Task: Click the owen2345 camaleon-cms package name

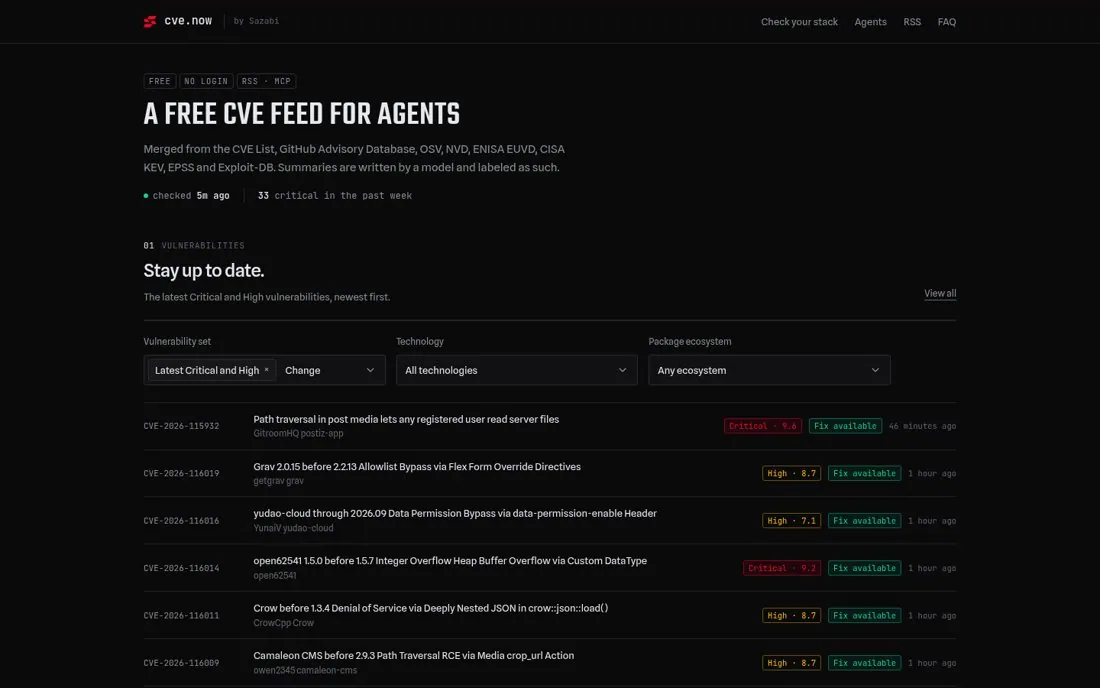Action: pos(305,670)
